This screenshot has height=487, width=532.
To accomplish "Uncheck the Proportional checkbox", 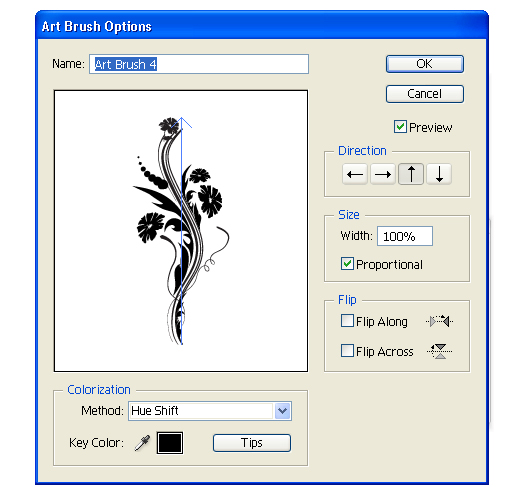I will pyautogui.click(x=347, y=264).
